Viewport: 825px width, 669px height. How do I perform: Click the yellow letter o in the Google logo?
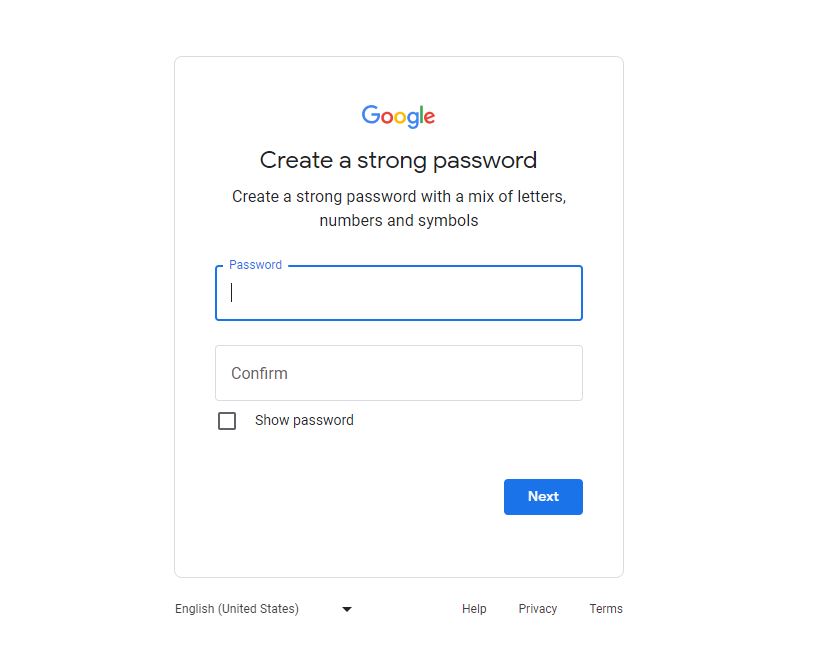click(402, 117)
